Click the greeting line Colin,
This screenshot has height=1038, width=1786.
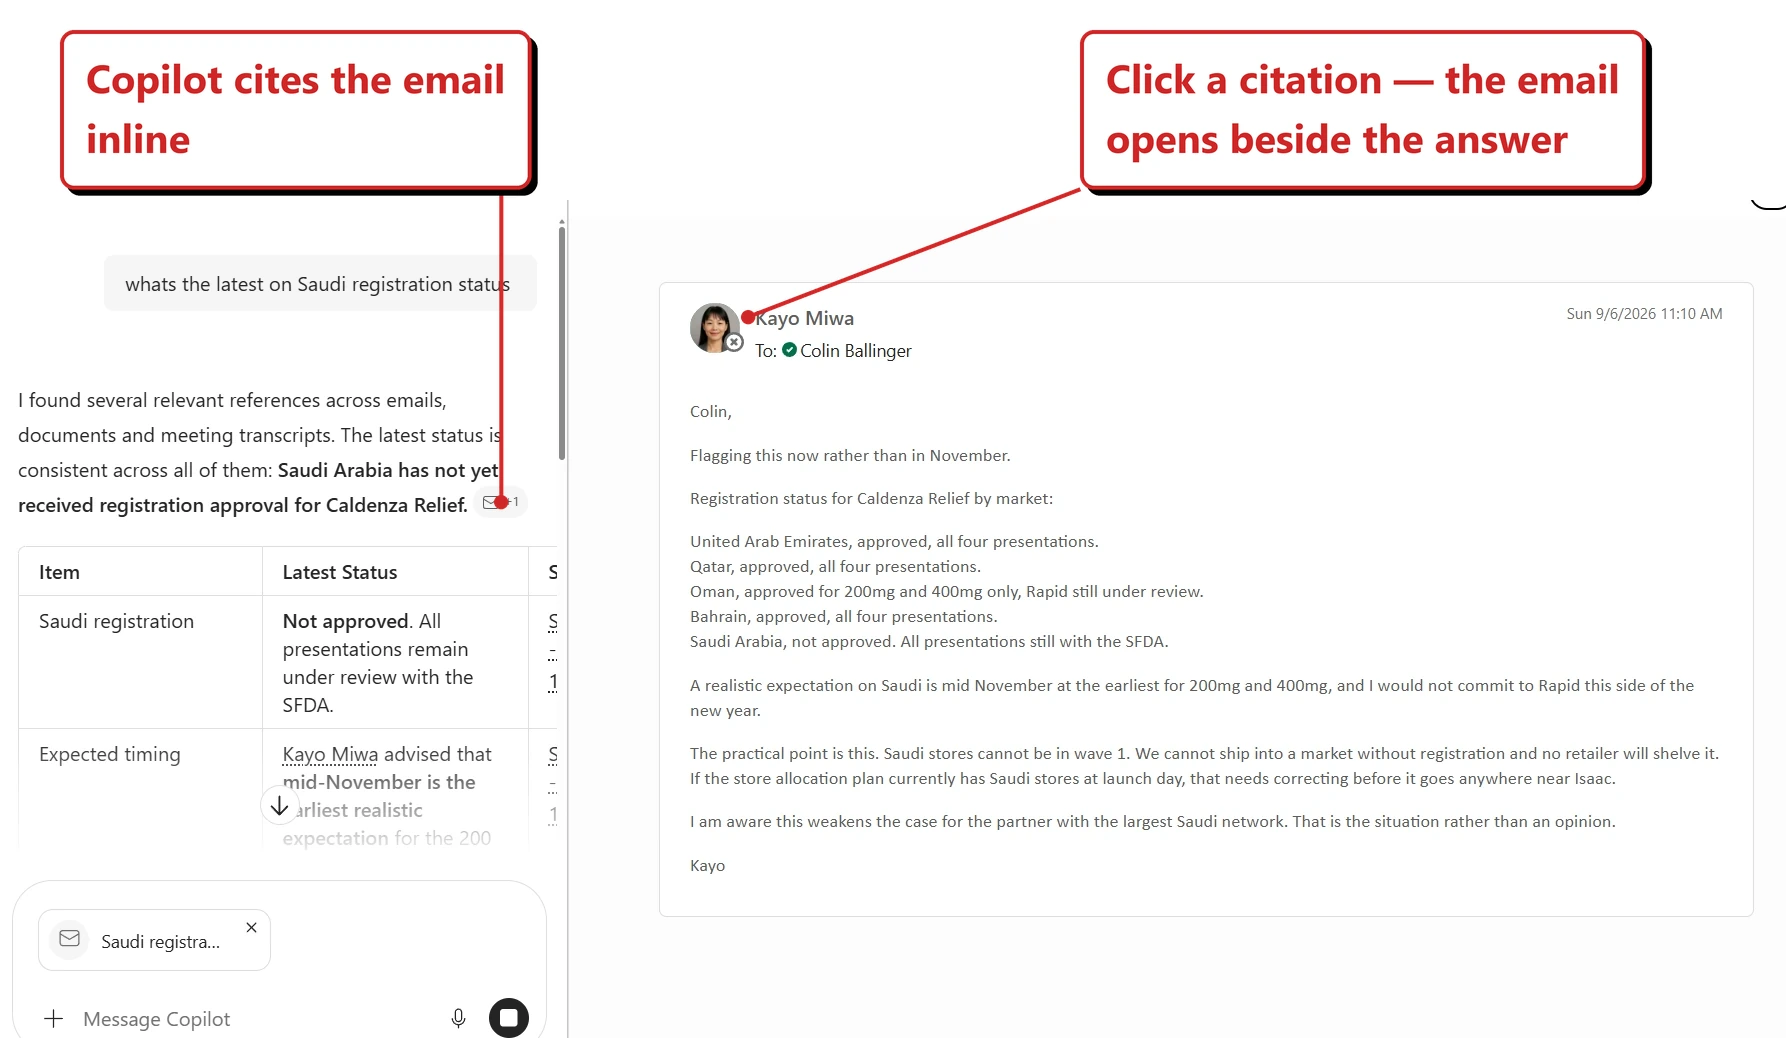[711, 411]
